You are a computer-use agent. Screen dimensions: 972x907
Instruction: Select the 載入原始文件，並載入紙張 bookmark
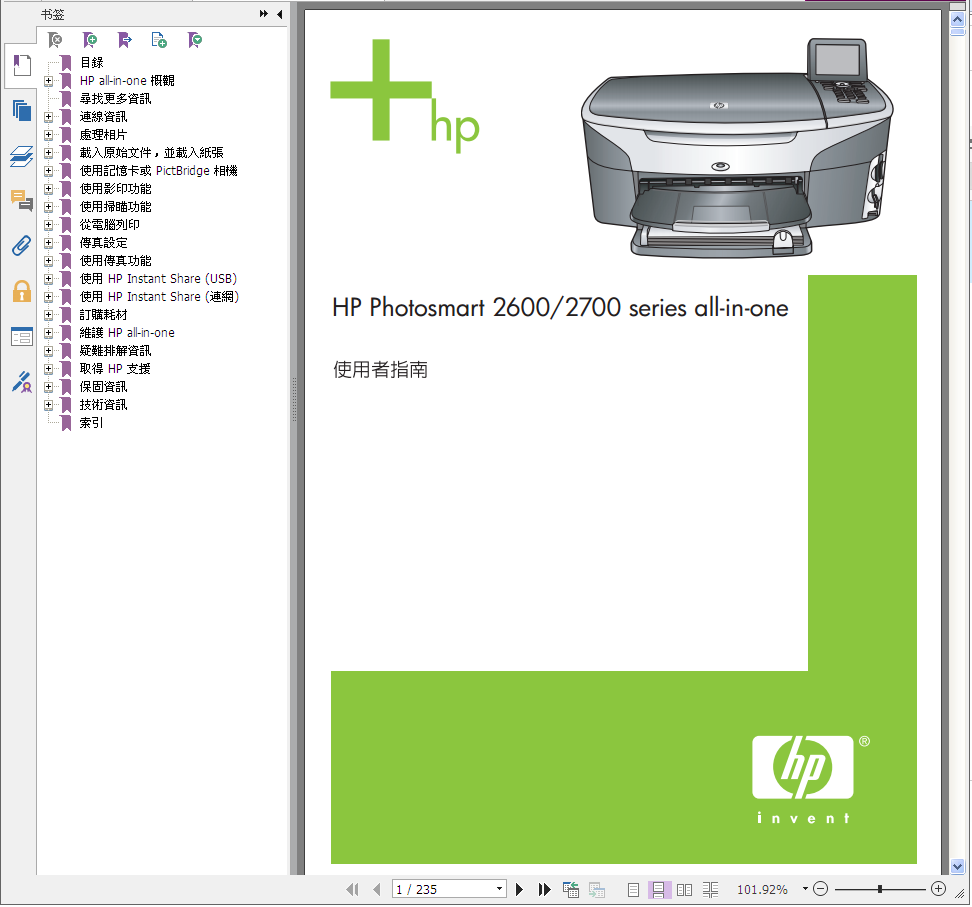pyautogui.click(x=151, y=153)
